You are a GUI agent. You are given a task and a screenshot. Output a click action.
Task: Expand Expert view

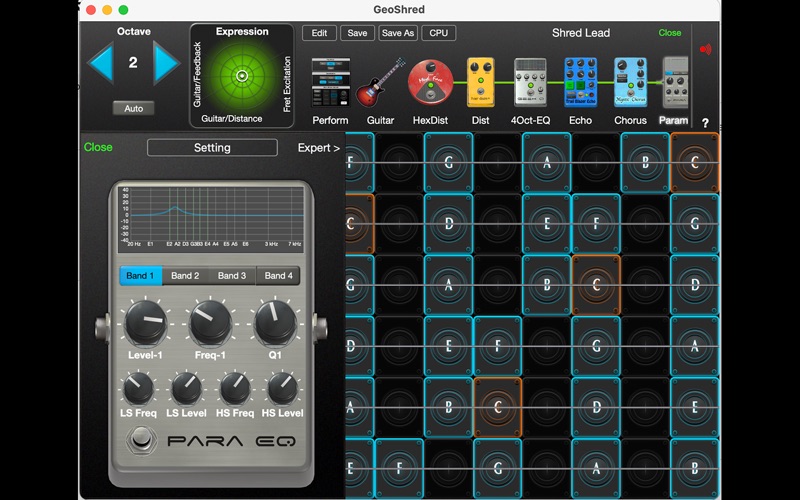pyautogui.click(x=318, y=147)
